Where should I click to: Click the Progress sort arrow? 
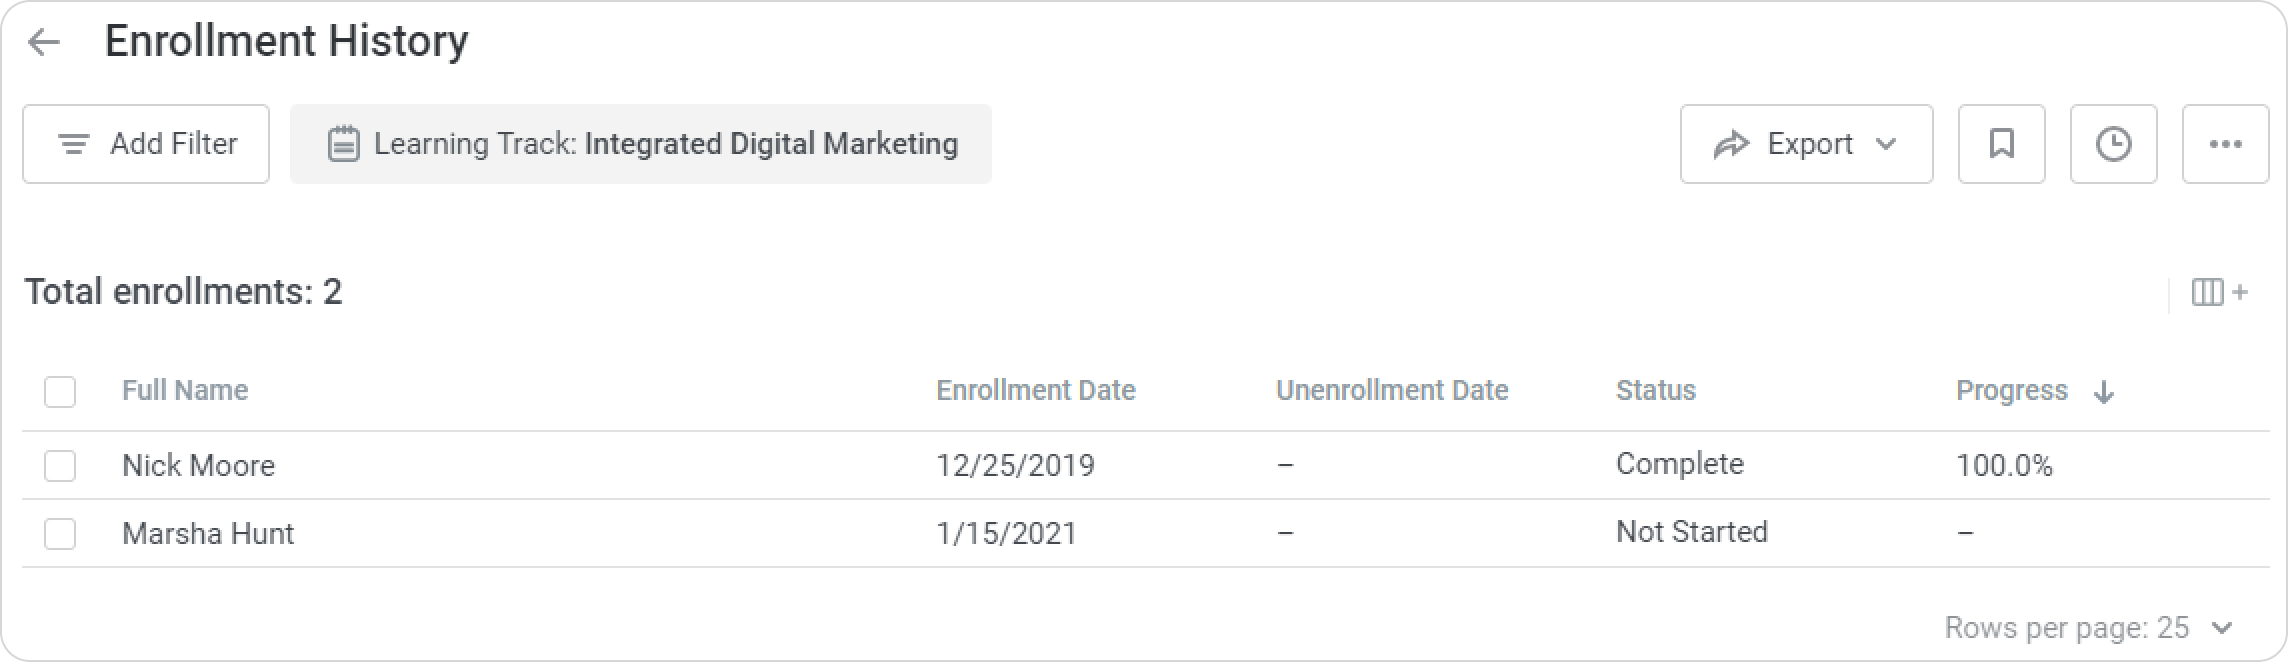point(2104,392)
